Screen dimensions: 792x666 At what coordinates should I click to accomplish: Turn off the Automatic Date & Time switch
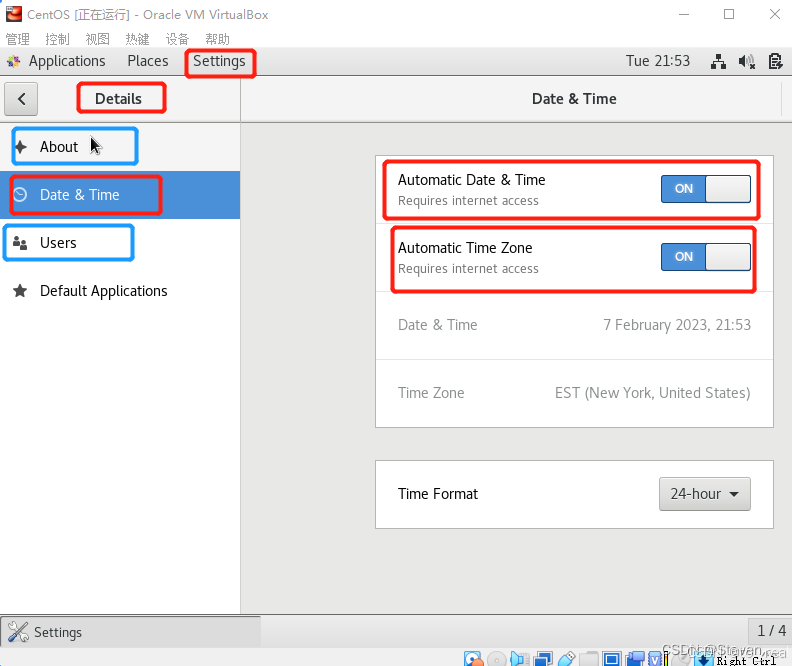point(706,189)
